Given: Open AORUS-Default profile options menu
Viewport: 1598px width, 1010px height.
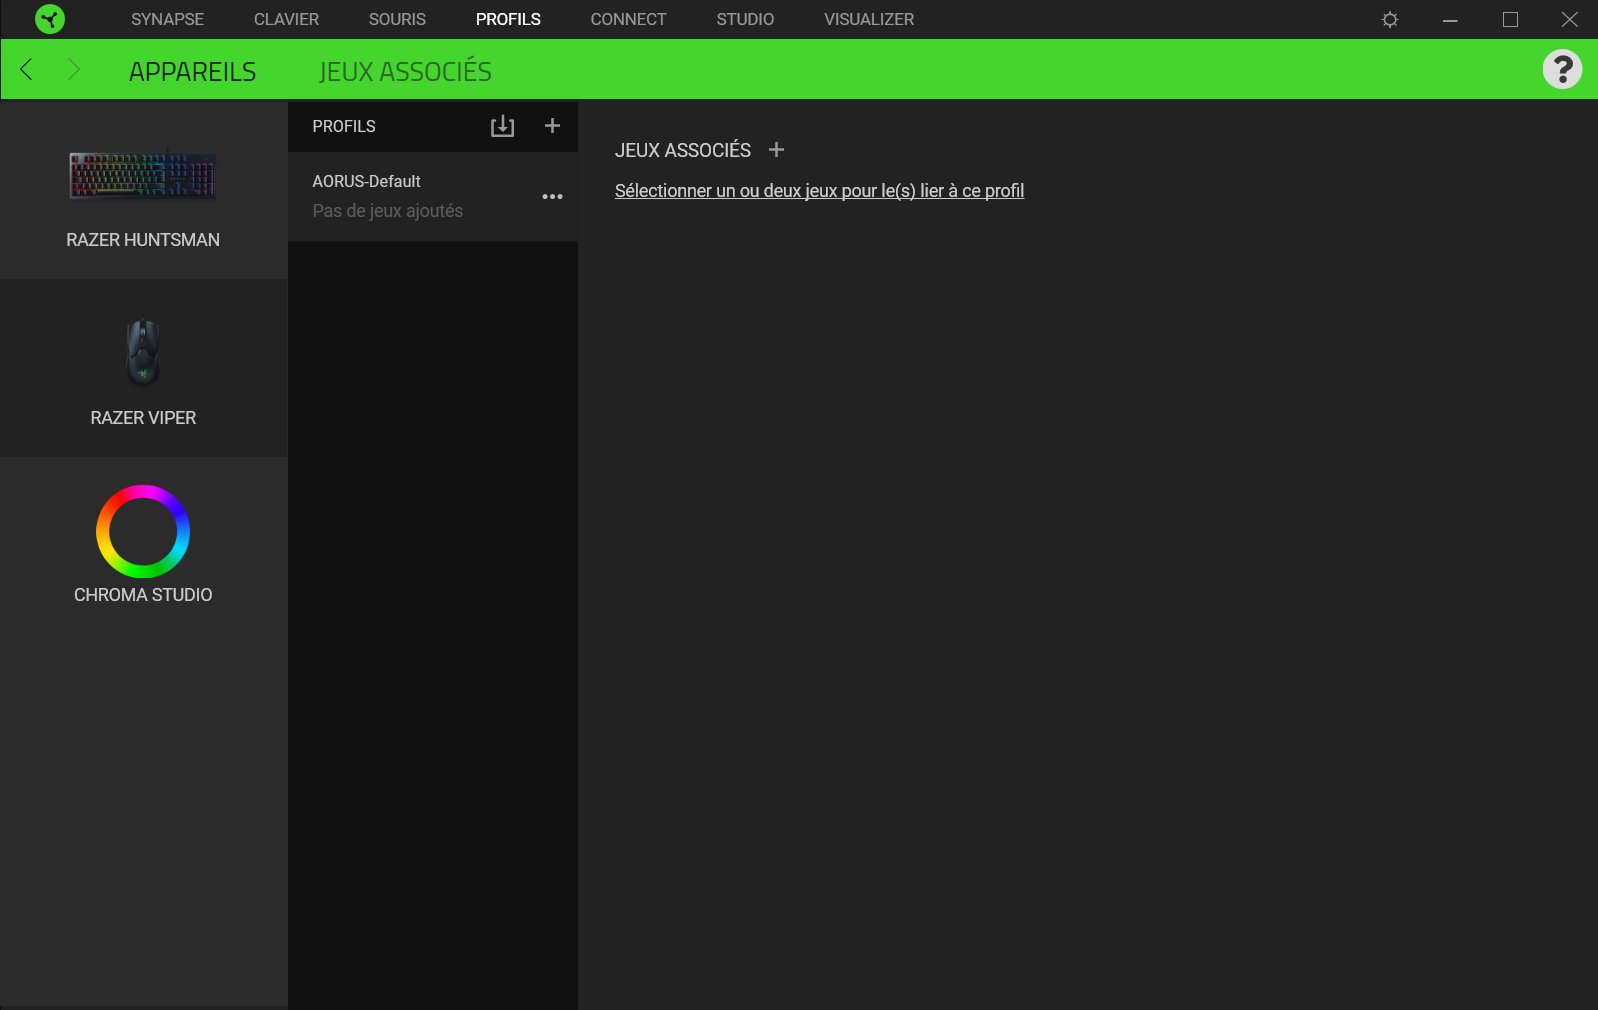Looking at the screenshot, I should pos(552,197).
